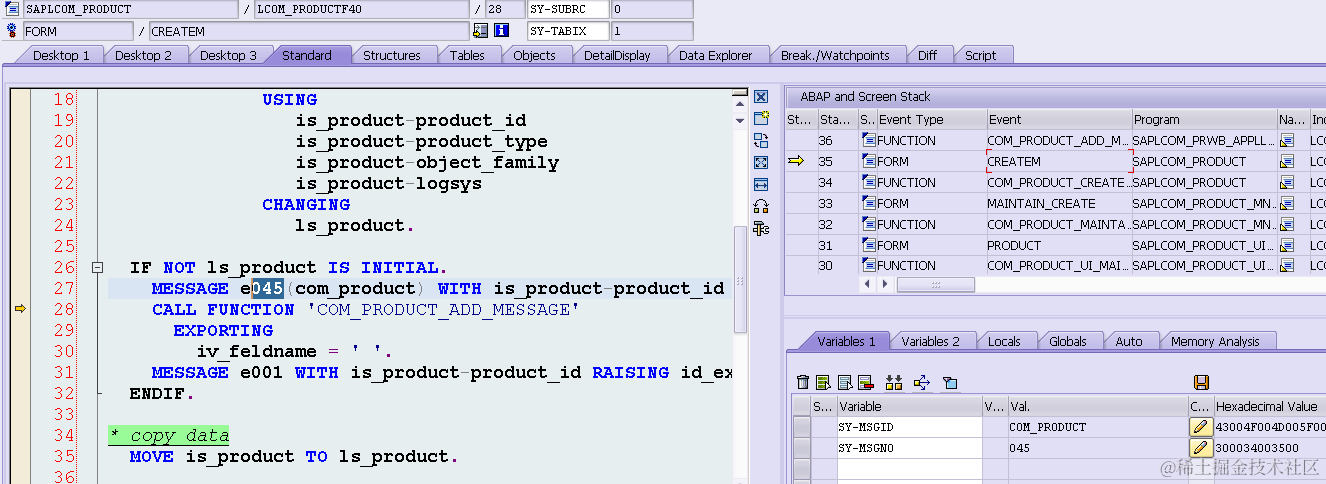Click the empty variable cell below SY-MSGNO
Image resolution: width=1326 pixels, height=484 pixels.
(909, 468)
